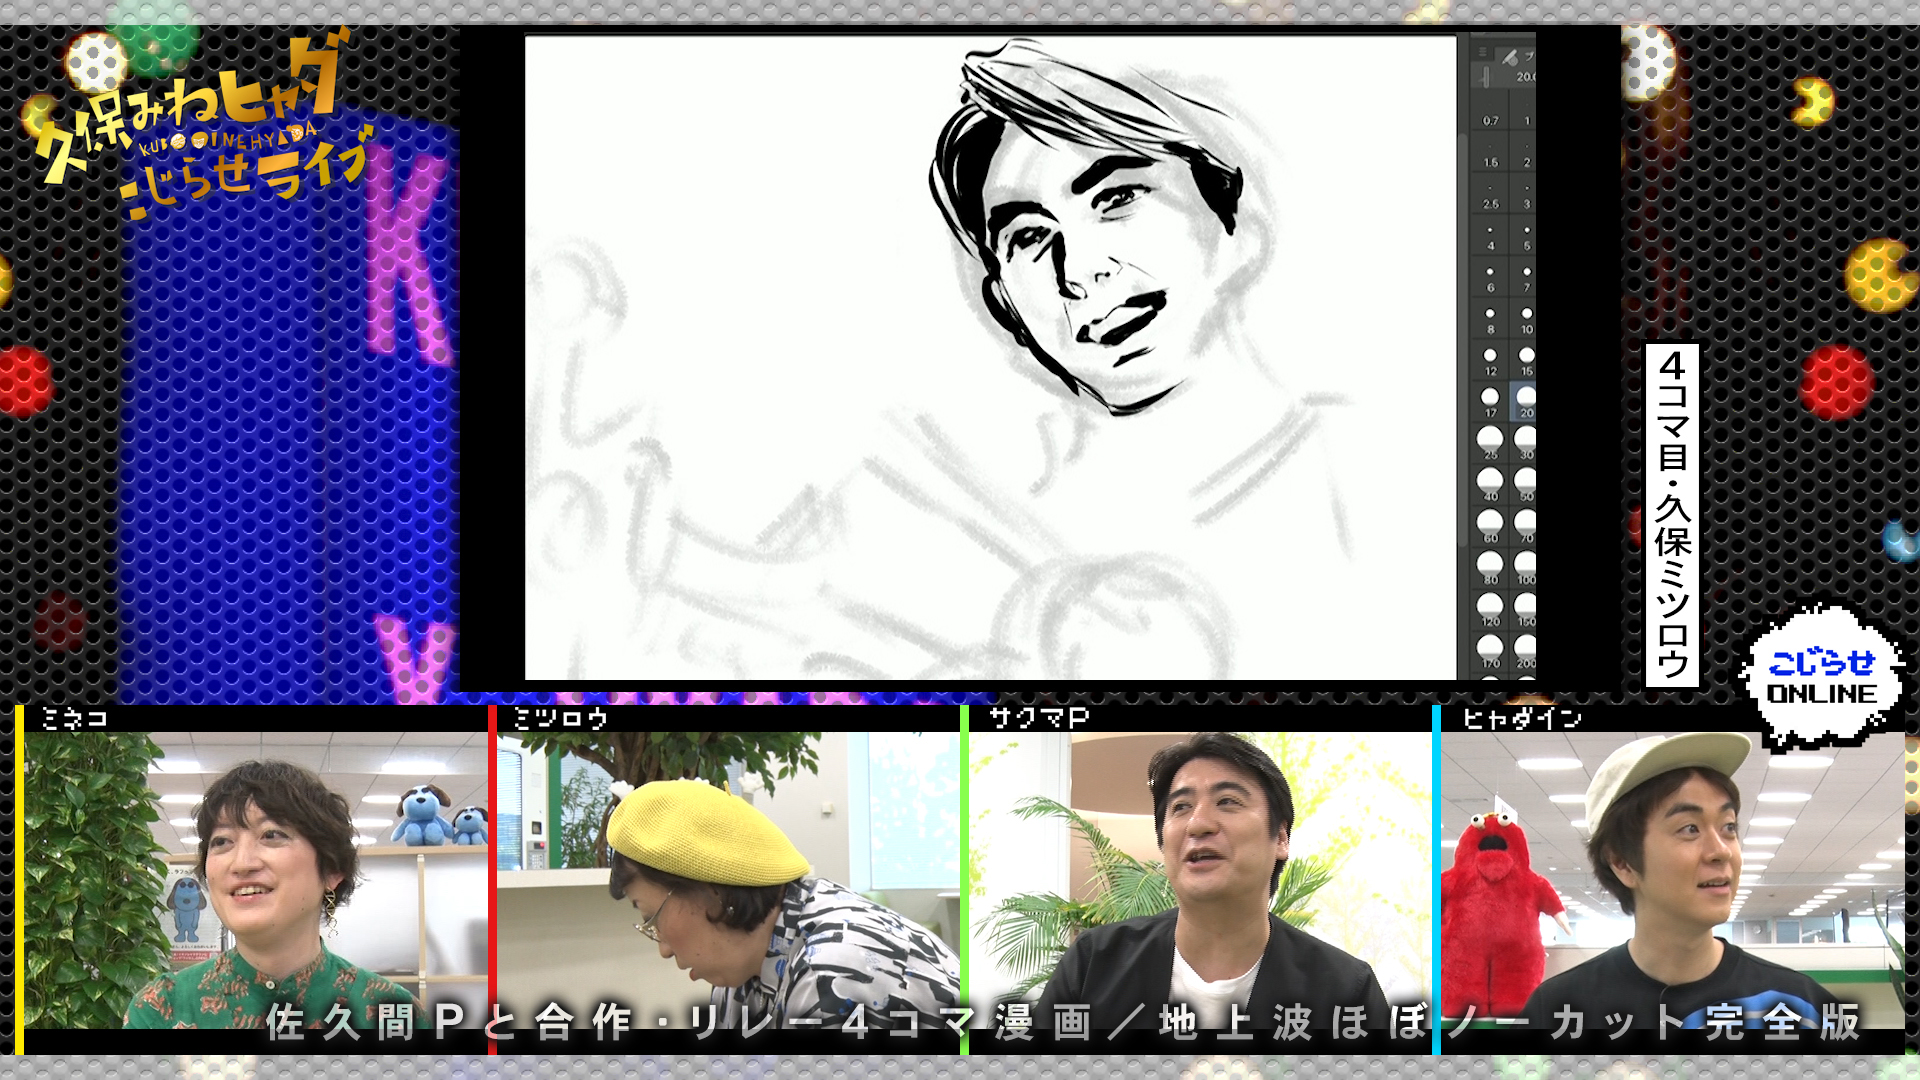Select brush size 8 preset
The height and width of the screenshot is (1080, 1920).
coord(1490,317)
